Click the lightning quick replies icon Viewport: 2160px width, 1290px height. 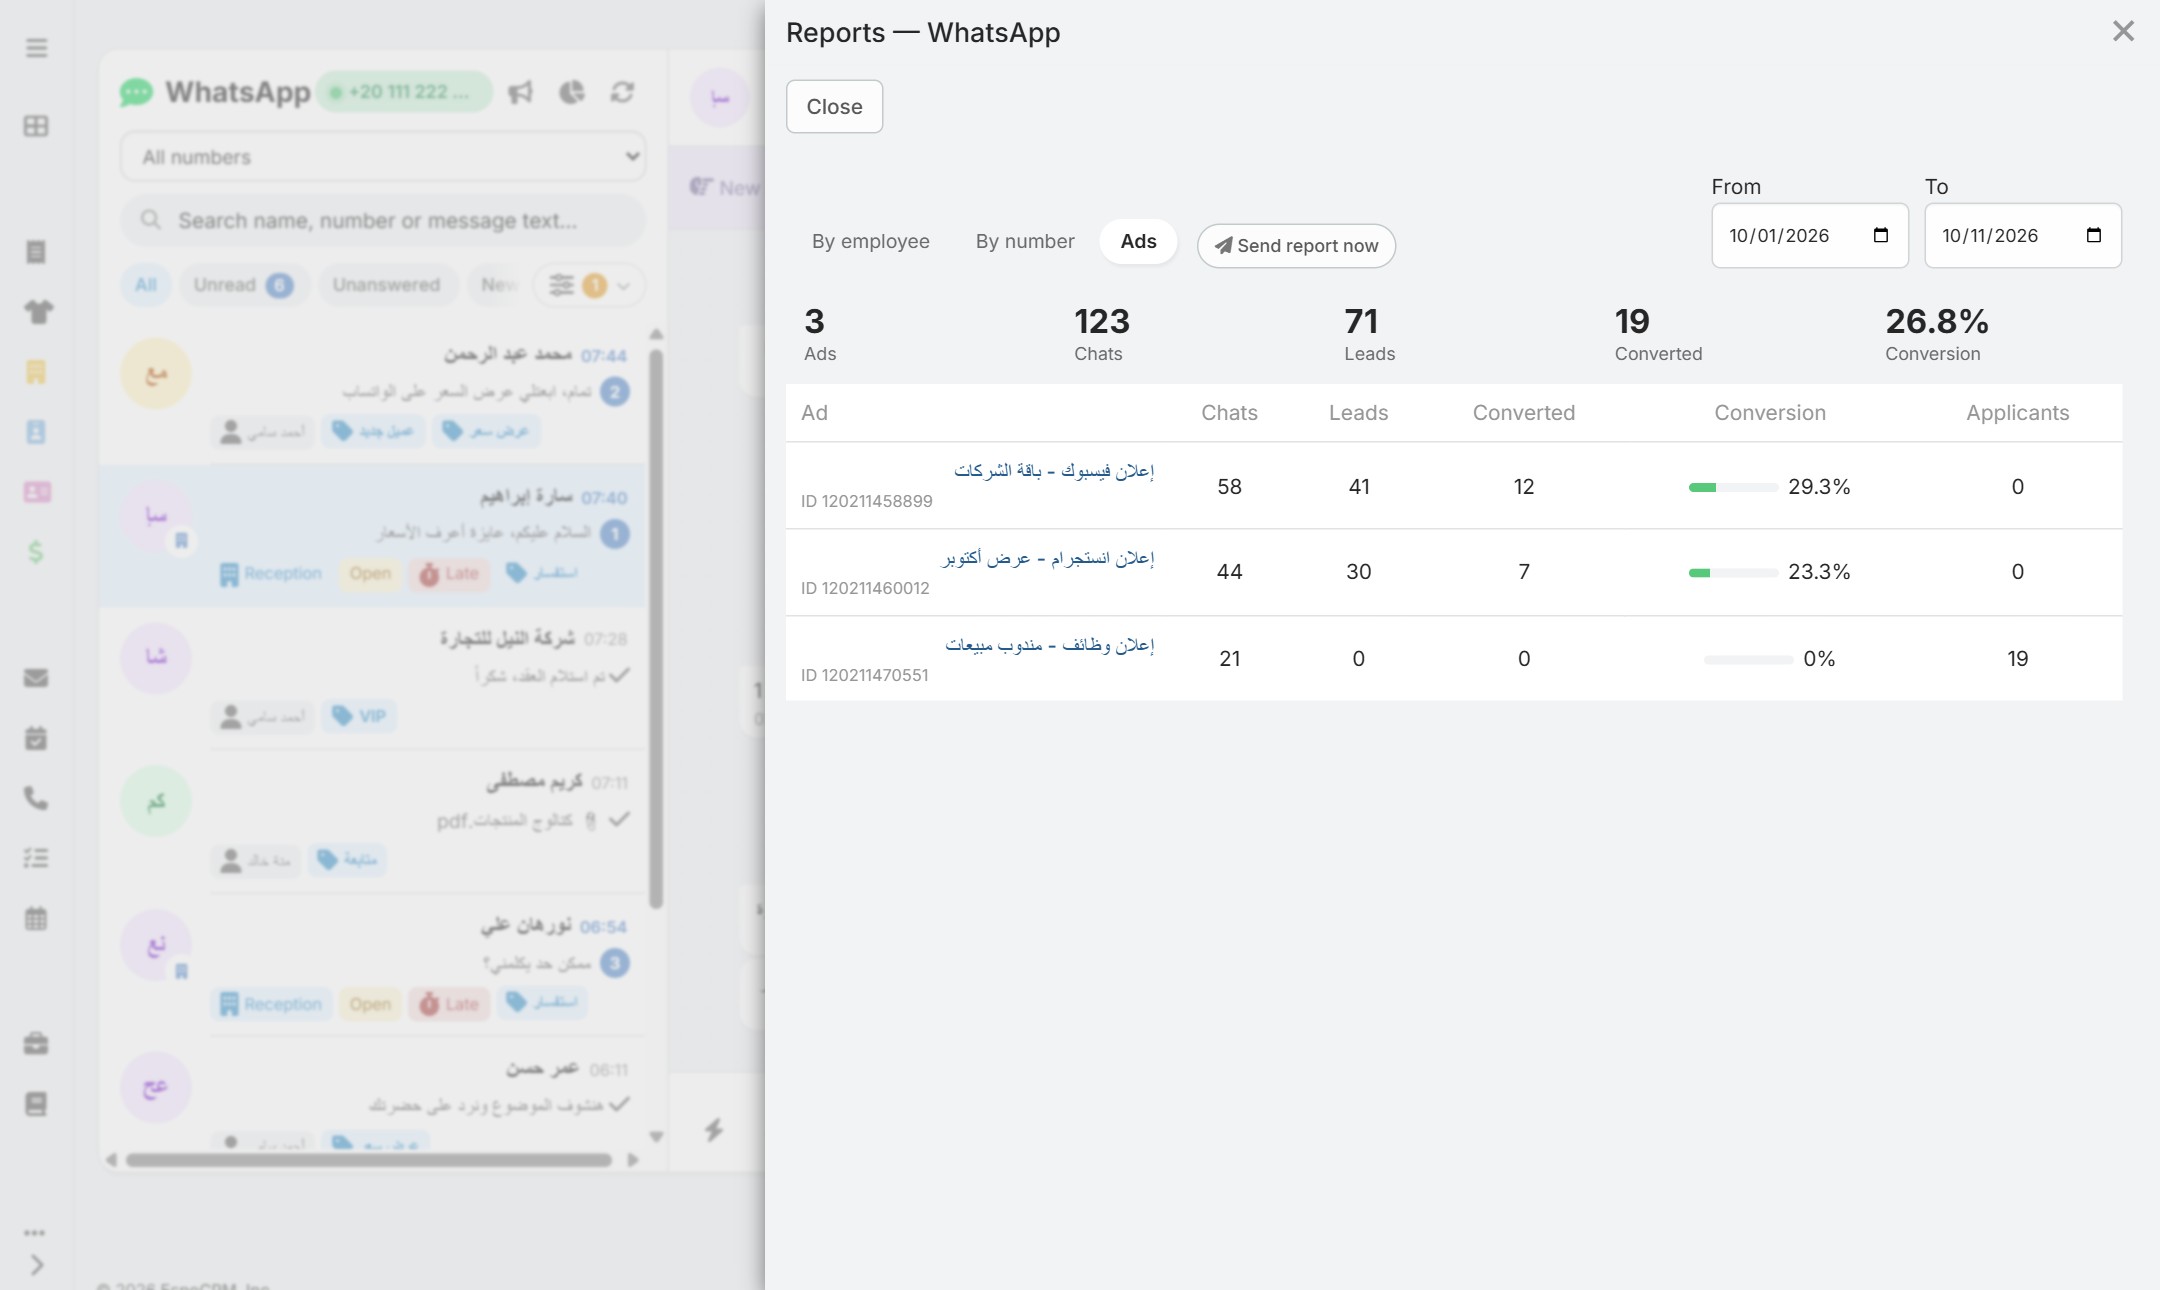coord(714,1130)
